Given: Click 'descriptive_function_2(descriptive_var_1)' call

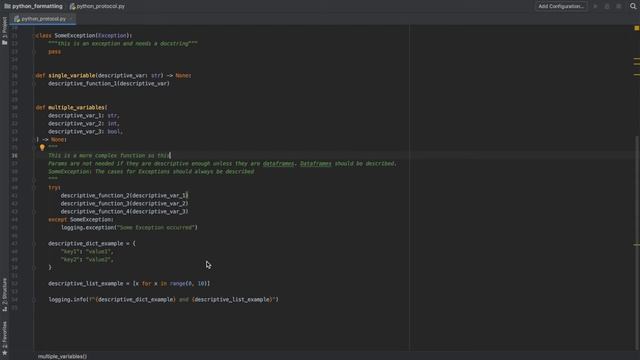Looking at the screenshot, I should click(x=124, y=196).
